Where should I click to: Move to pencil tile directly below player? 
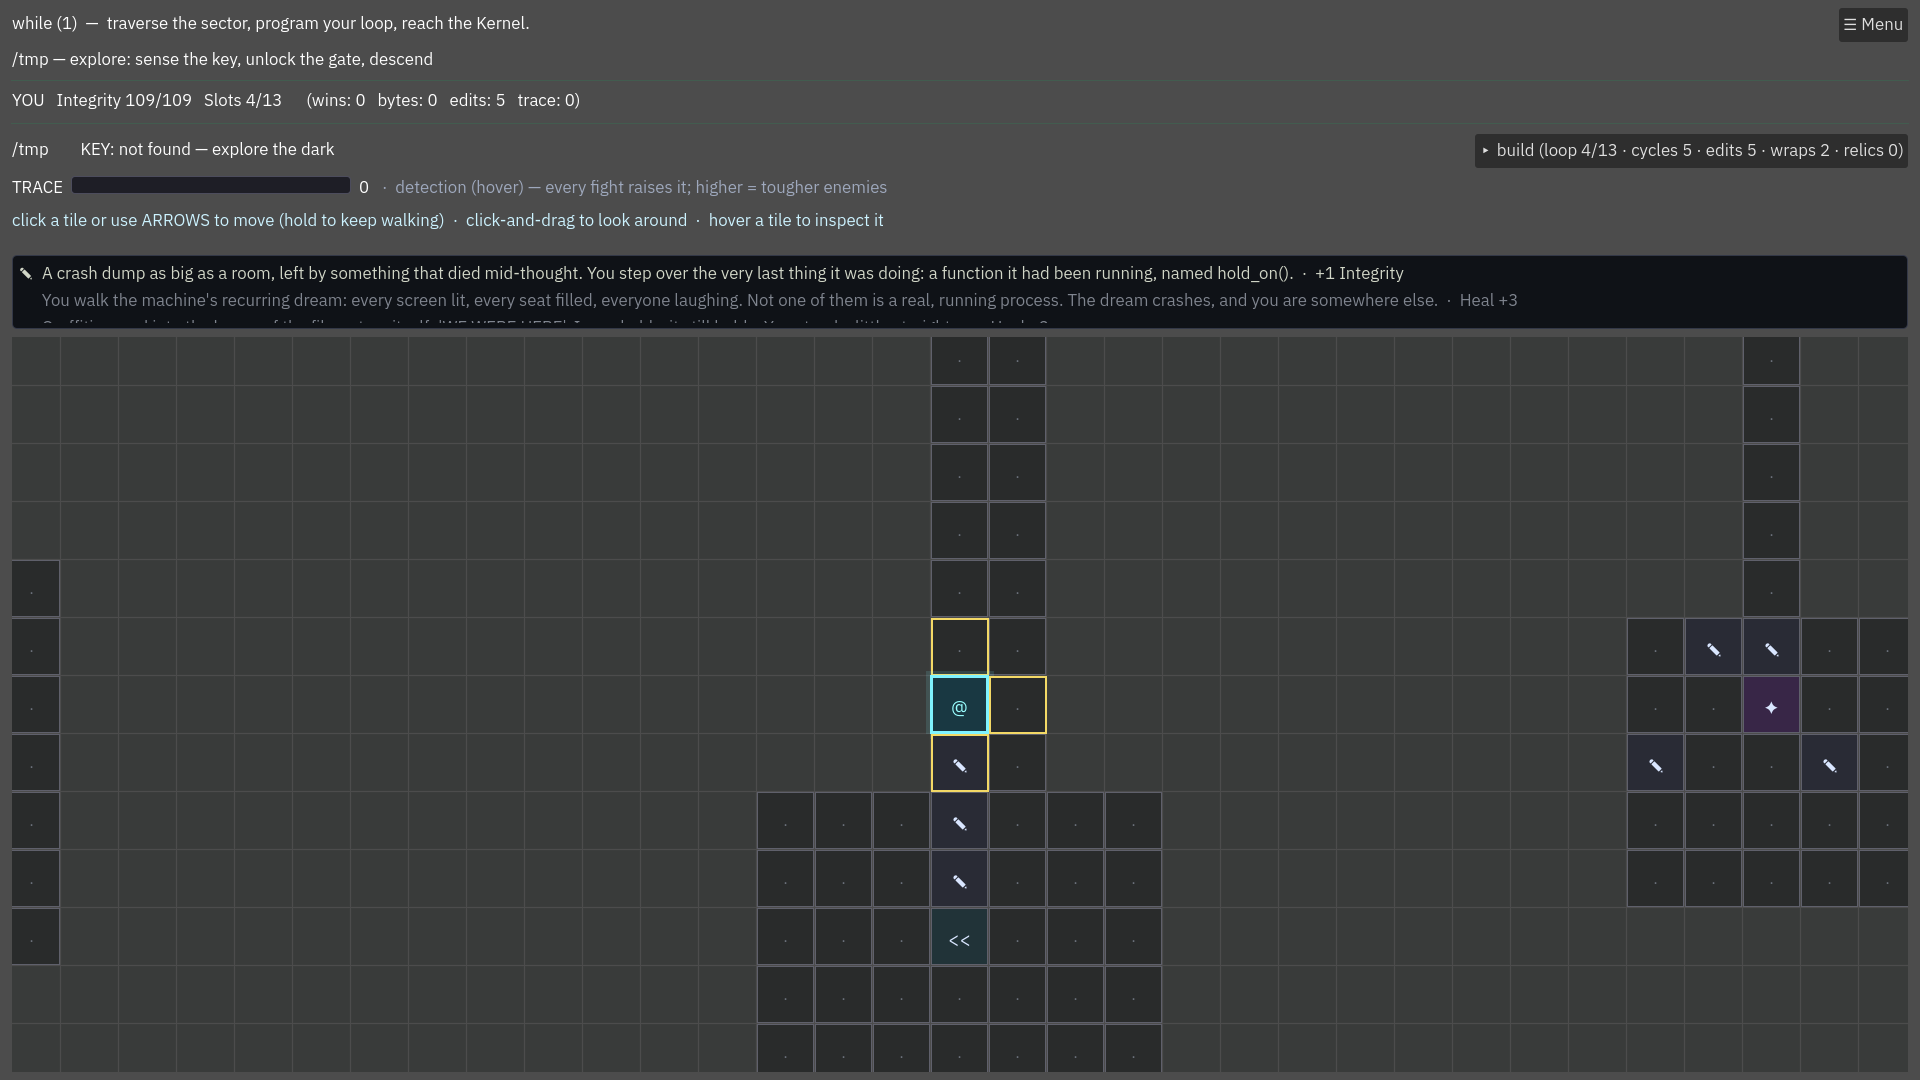pos(959,763)
